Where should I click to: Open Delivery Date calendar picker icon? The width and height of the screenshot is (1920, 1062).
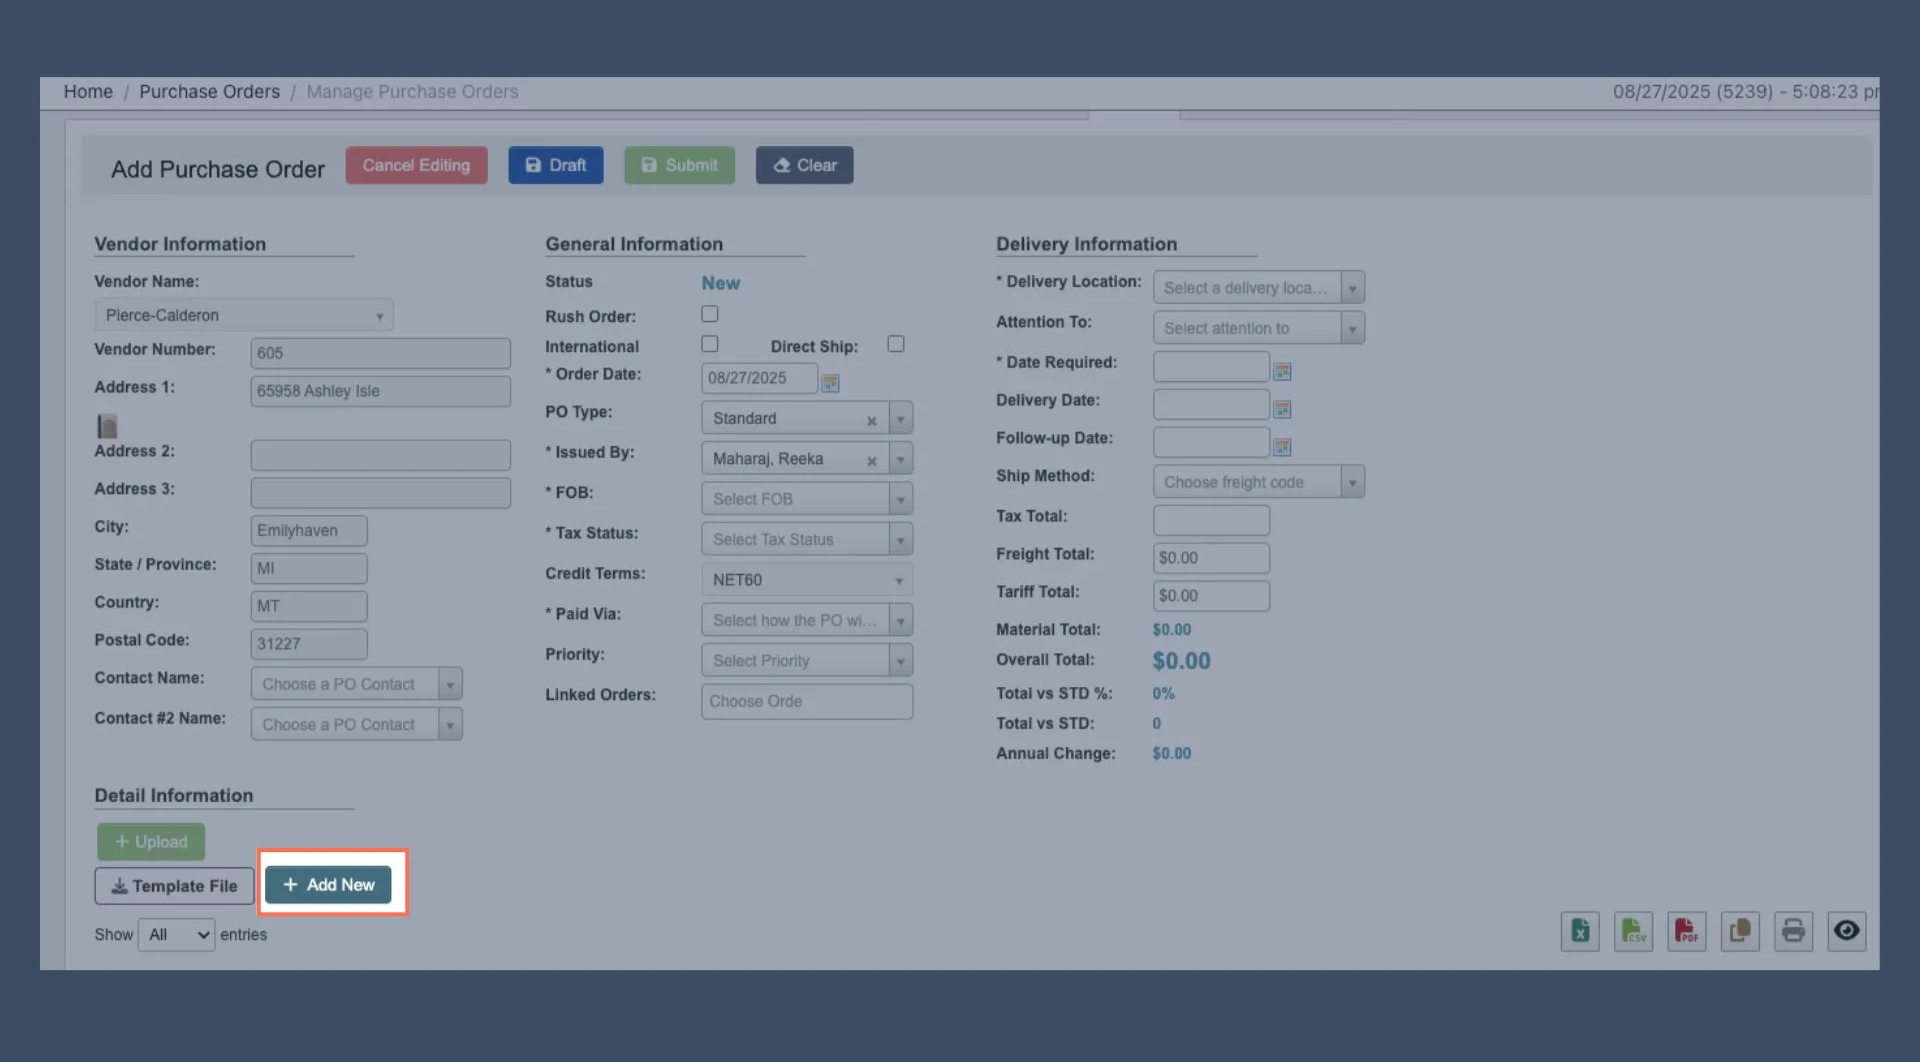[x=1282, y=409]
